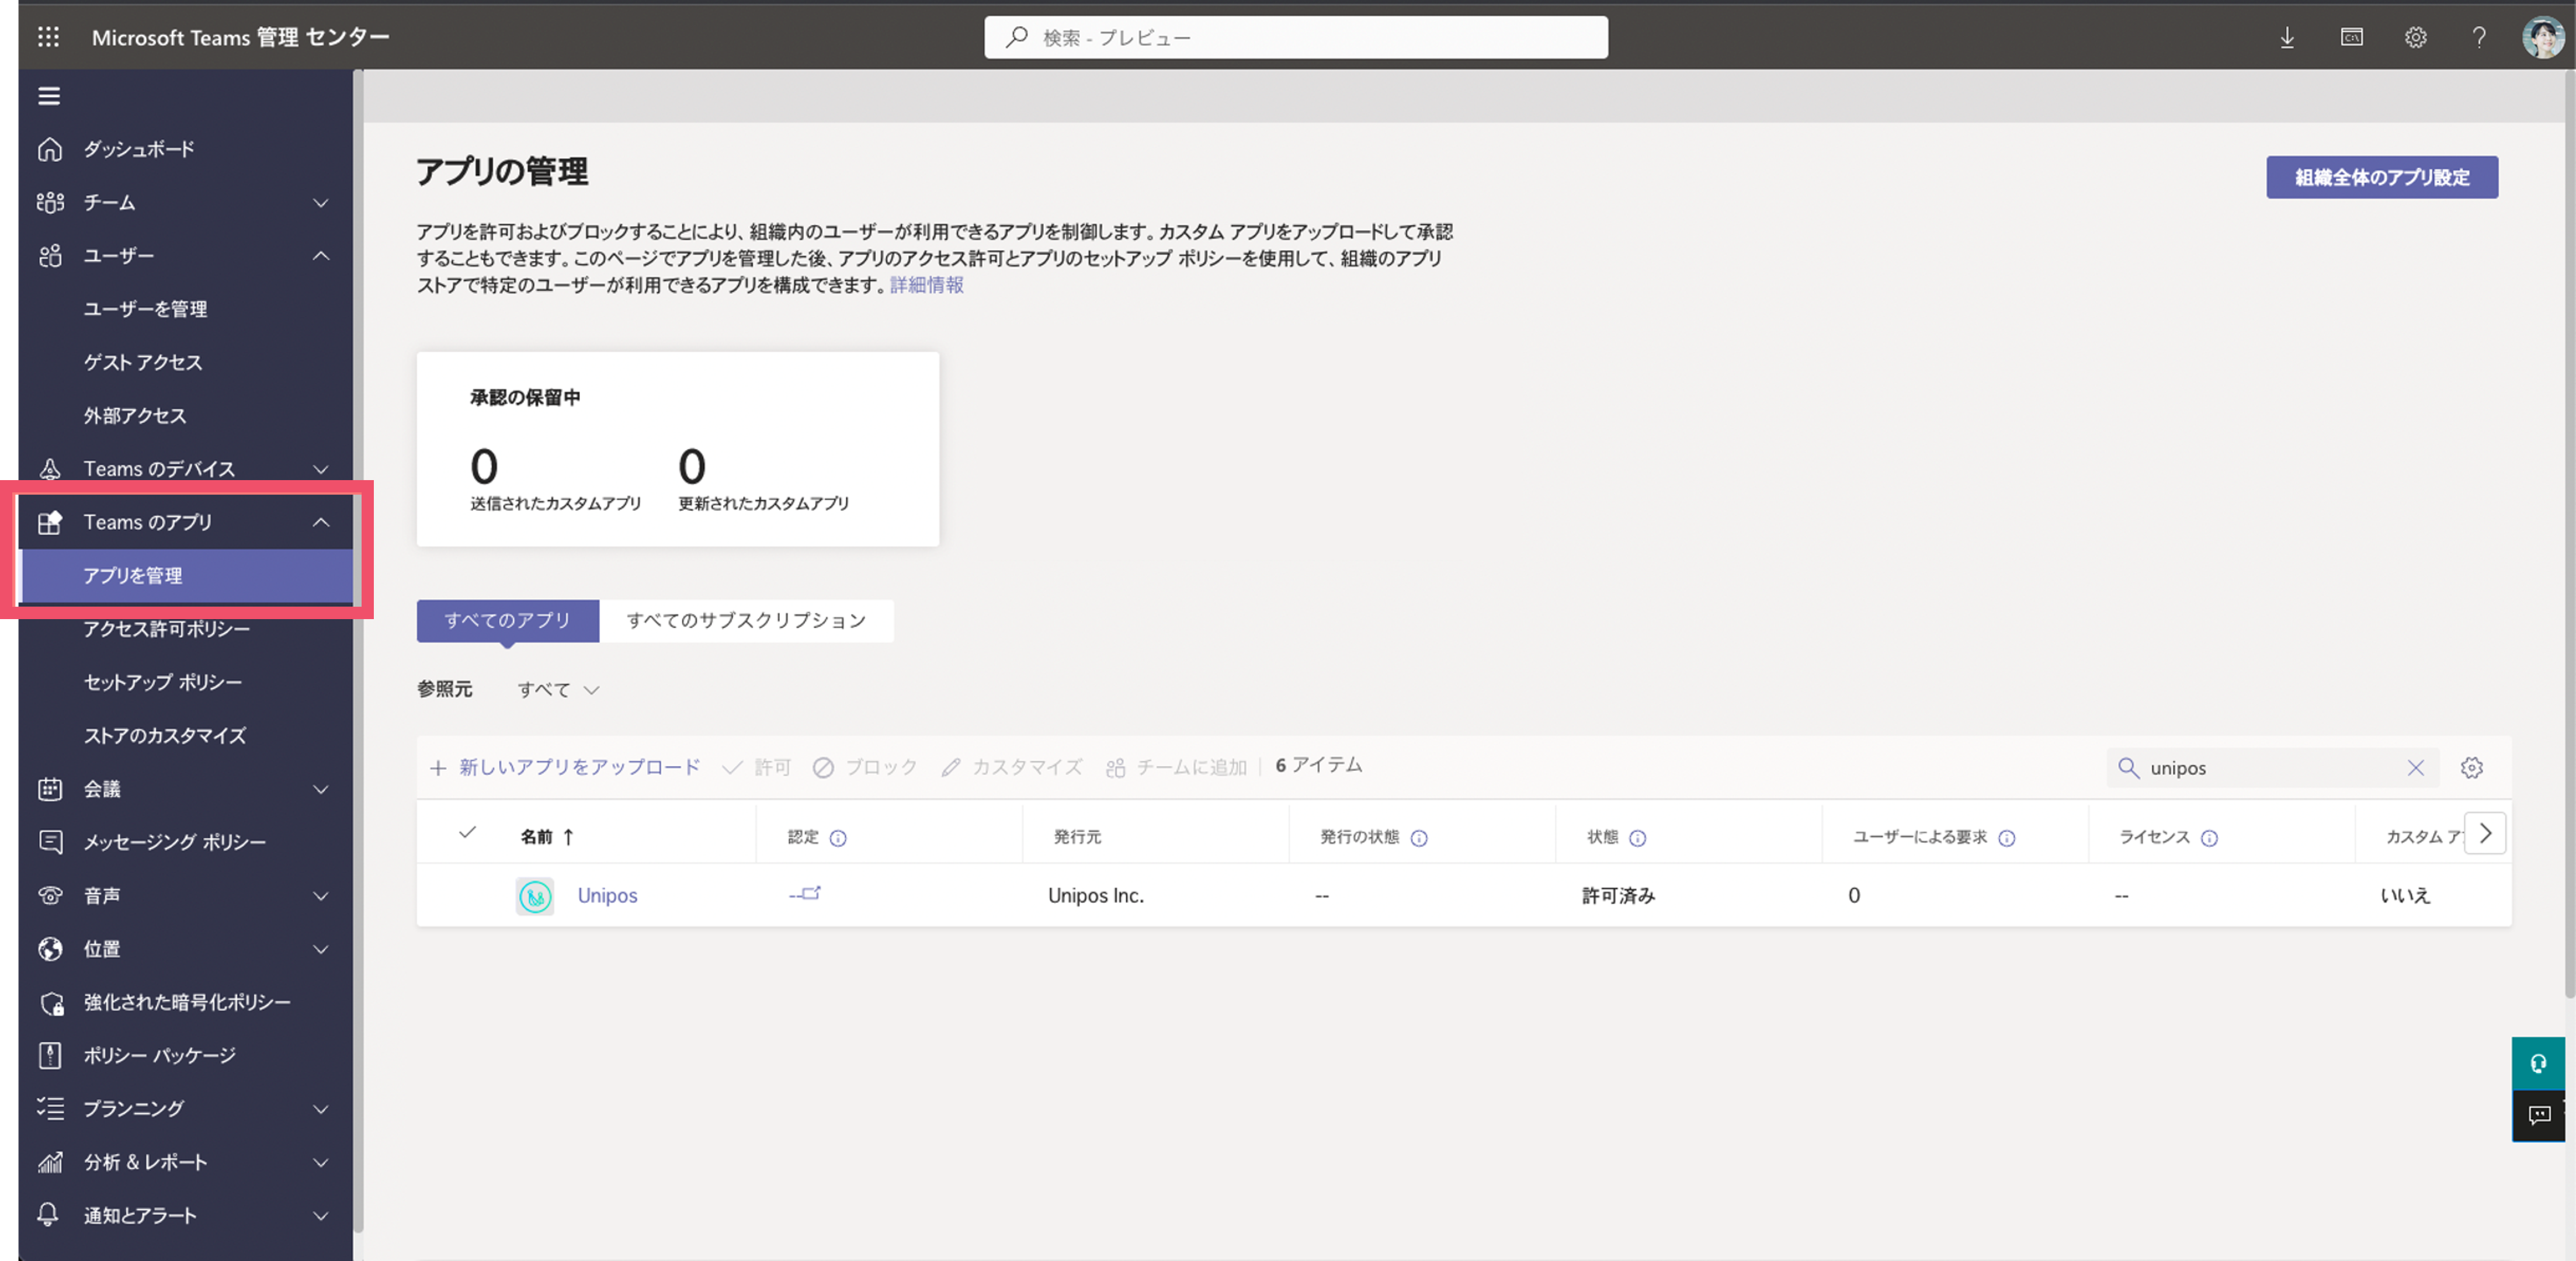
Task: Open table column settings gear icon
Action: coord(2472,768)
